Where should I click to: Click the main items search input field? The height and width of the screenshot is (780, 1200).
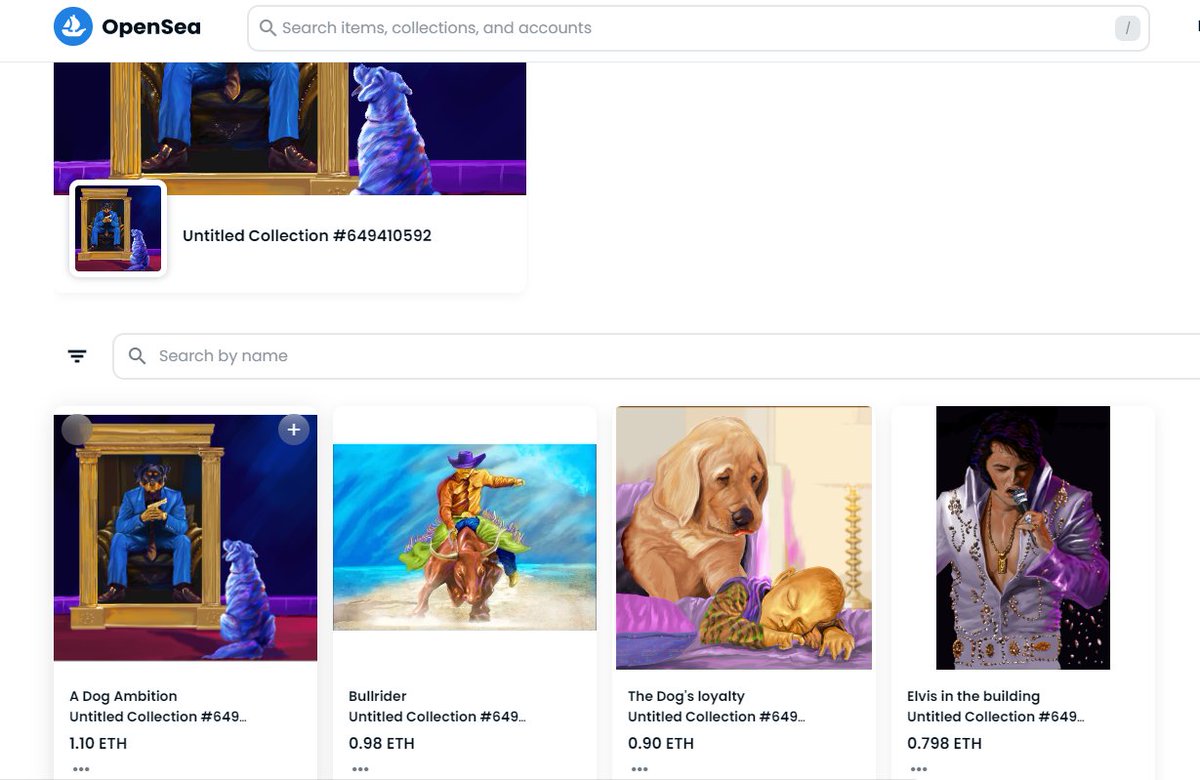(600, 28)
